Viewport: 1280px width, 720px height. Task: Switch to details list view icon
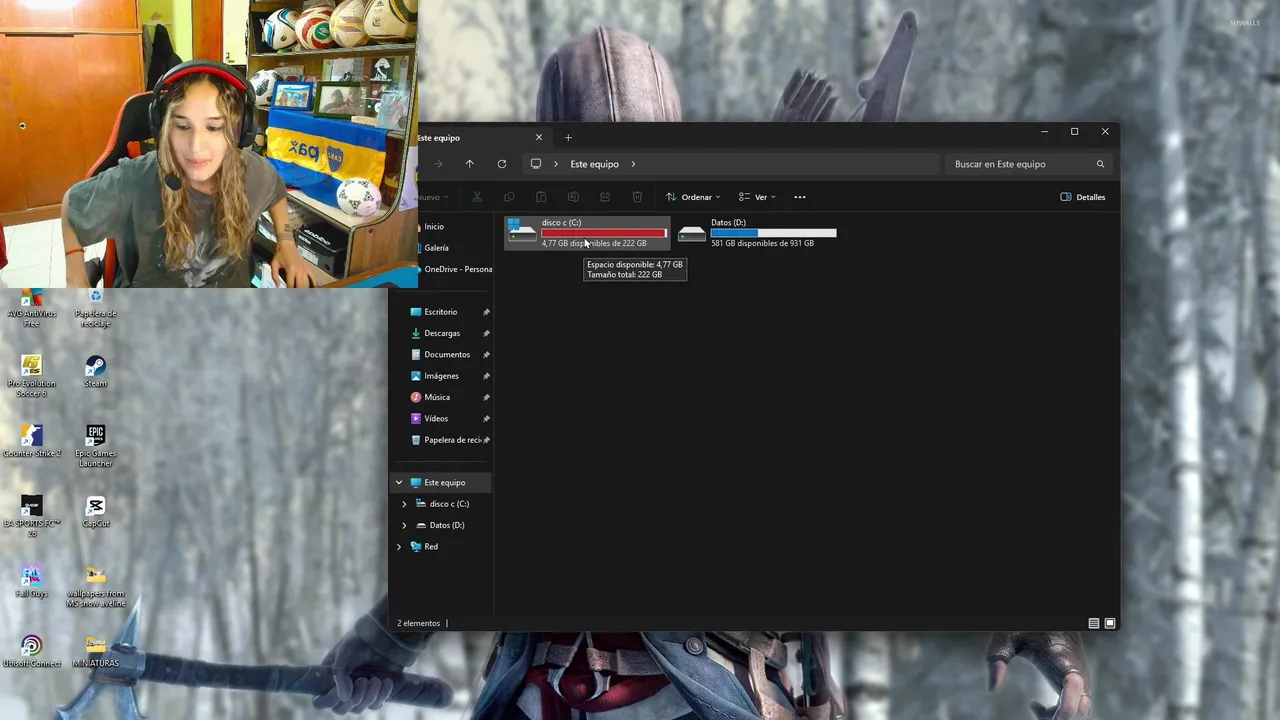1094,623
